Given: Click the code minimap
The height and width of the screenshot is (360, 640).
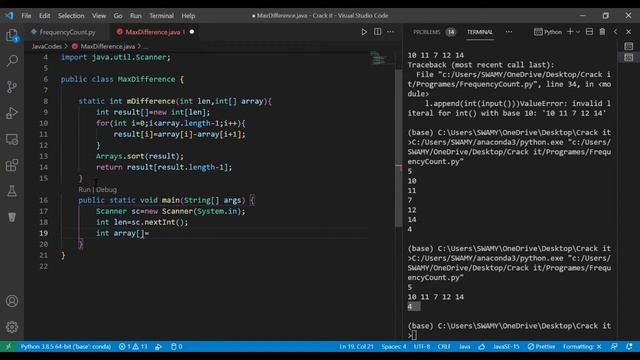Looking at the screenshot, I should pos(380,58).
